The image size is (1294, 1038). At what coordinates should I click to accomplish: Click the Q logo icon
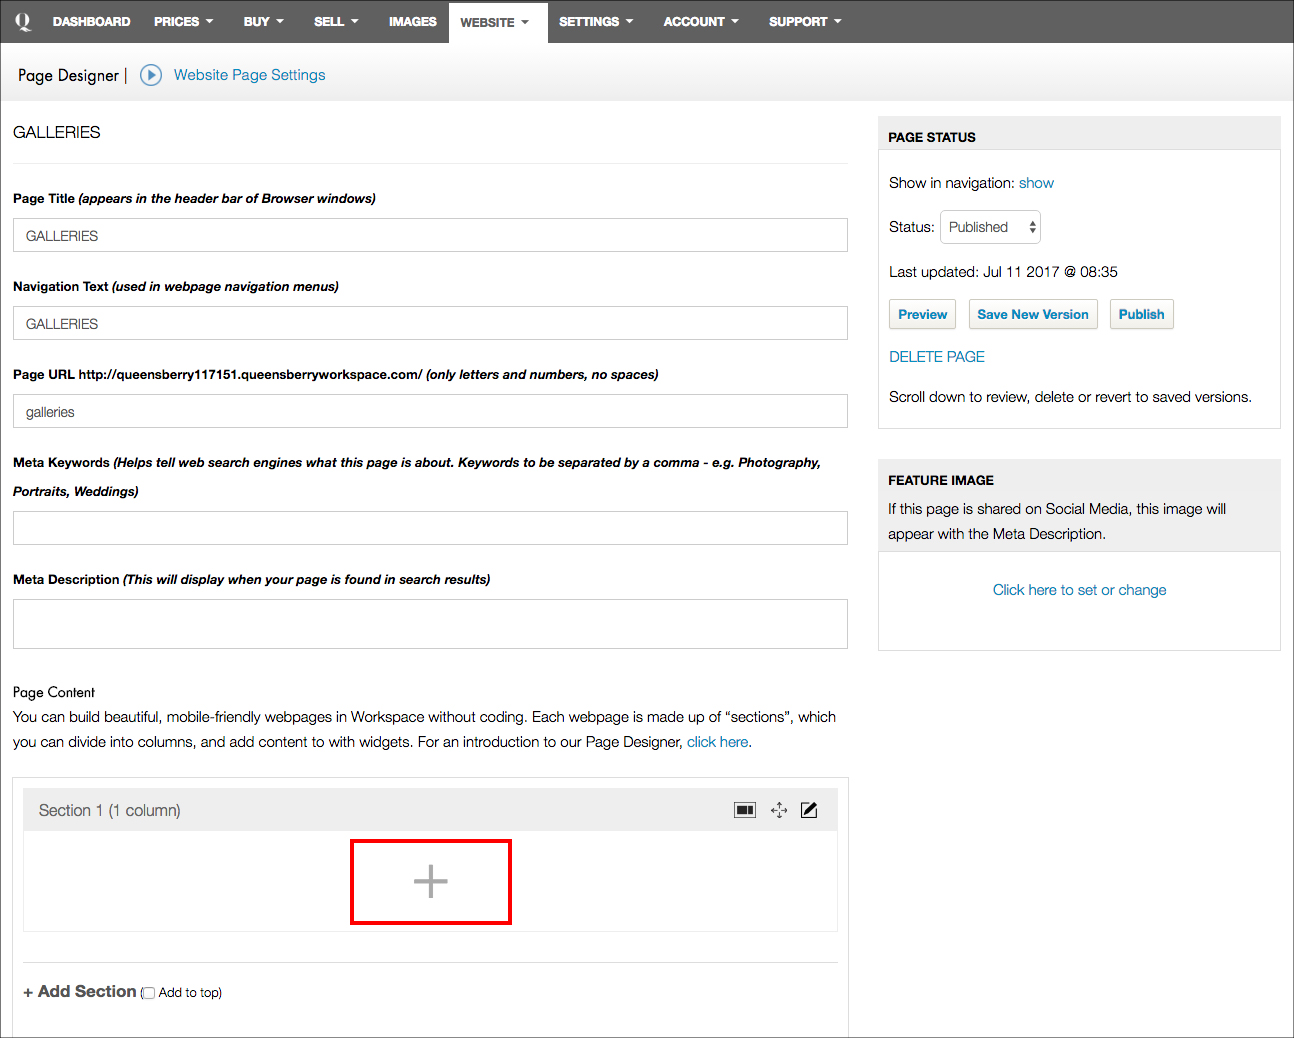click(x=23, y=21)
